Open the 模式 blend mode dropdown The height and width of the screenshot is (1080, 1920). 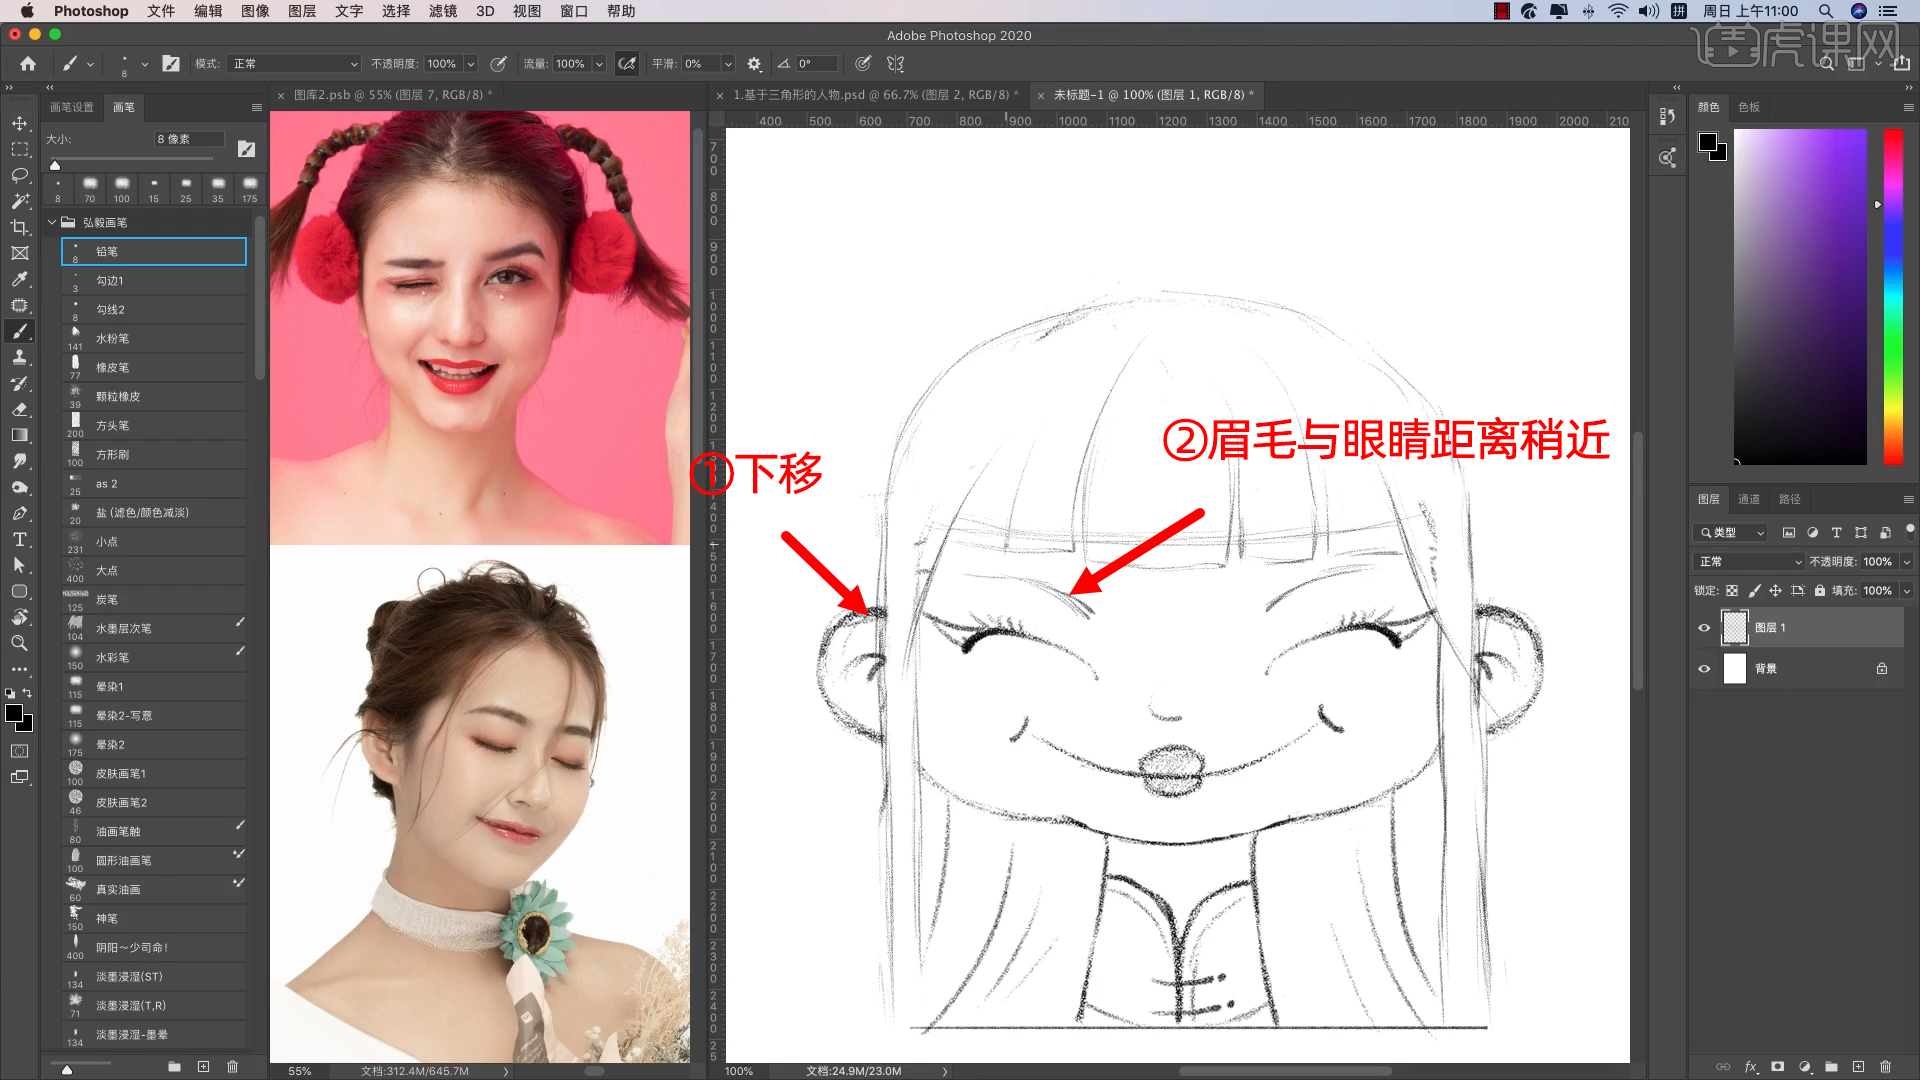pos(293,63)
